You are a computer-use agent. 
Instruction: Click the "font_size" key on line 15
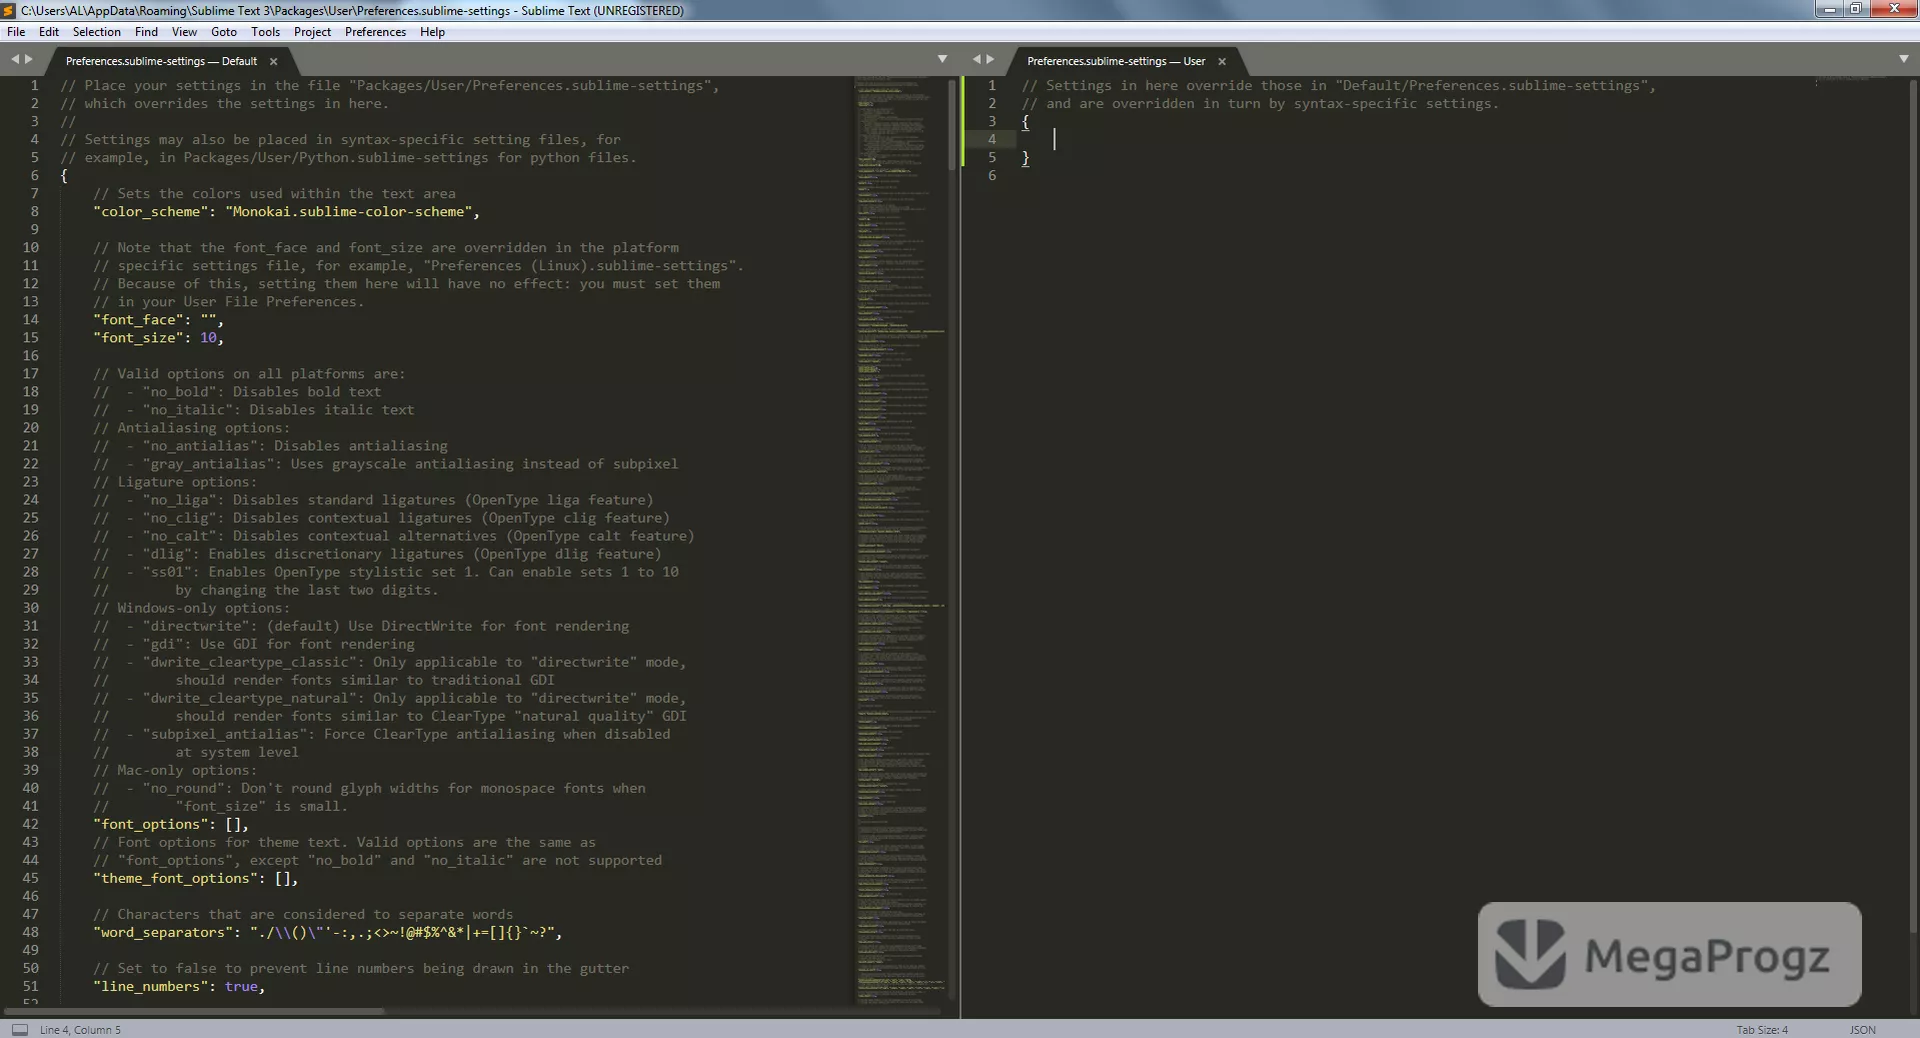(x=139, y=338)
